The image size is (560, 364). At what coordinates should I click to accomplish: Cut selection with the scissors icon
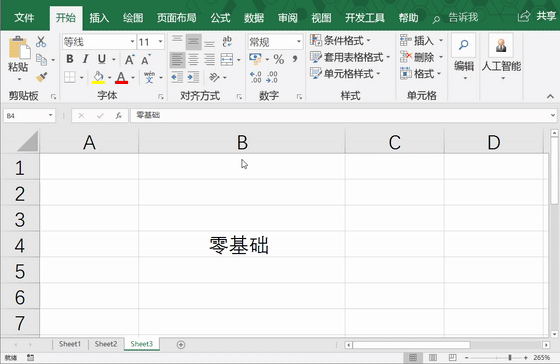[x=41, y=42]
